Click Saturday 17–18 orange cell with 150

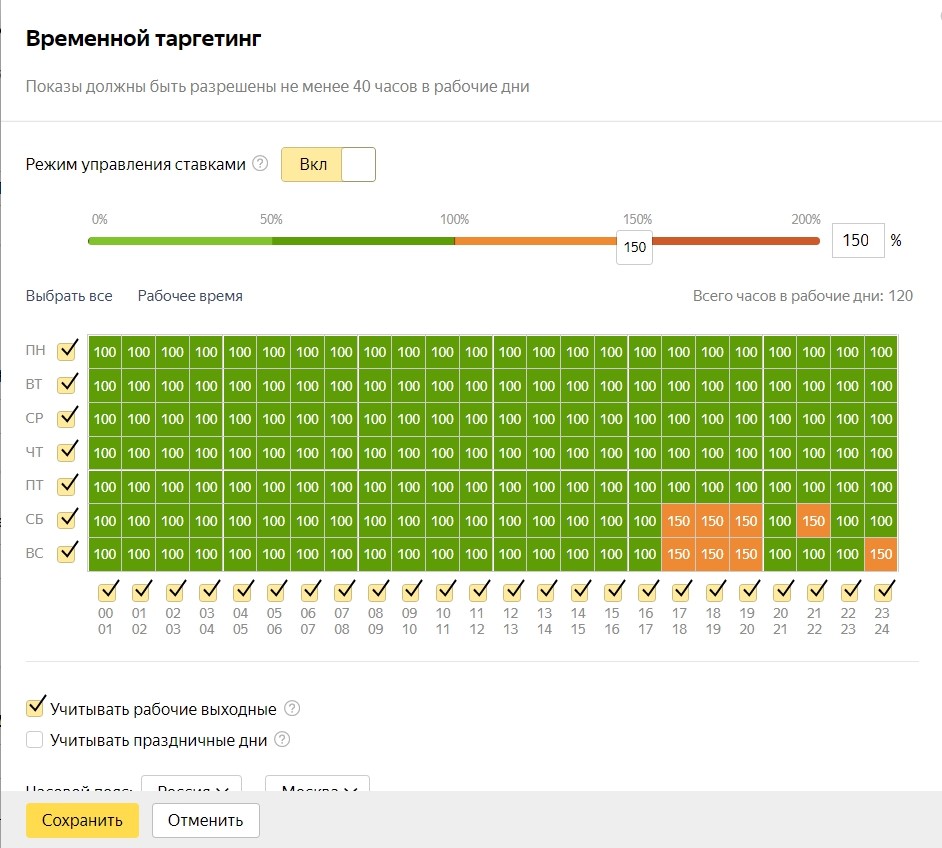679,521
